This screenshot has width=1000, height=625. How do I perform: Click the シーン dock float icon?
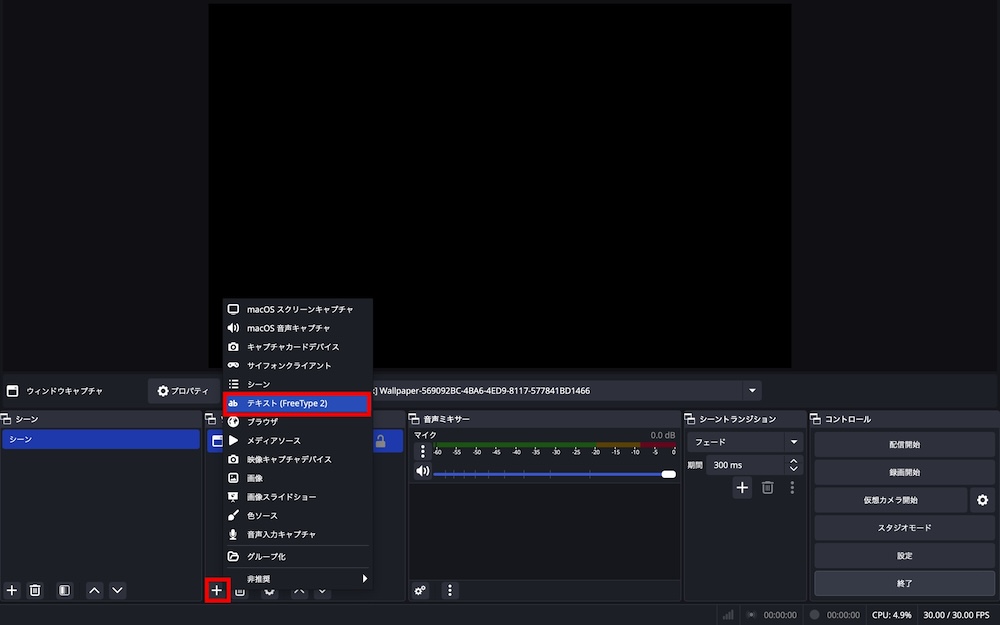tap(6, 419)
